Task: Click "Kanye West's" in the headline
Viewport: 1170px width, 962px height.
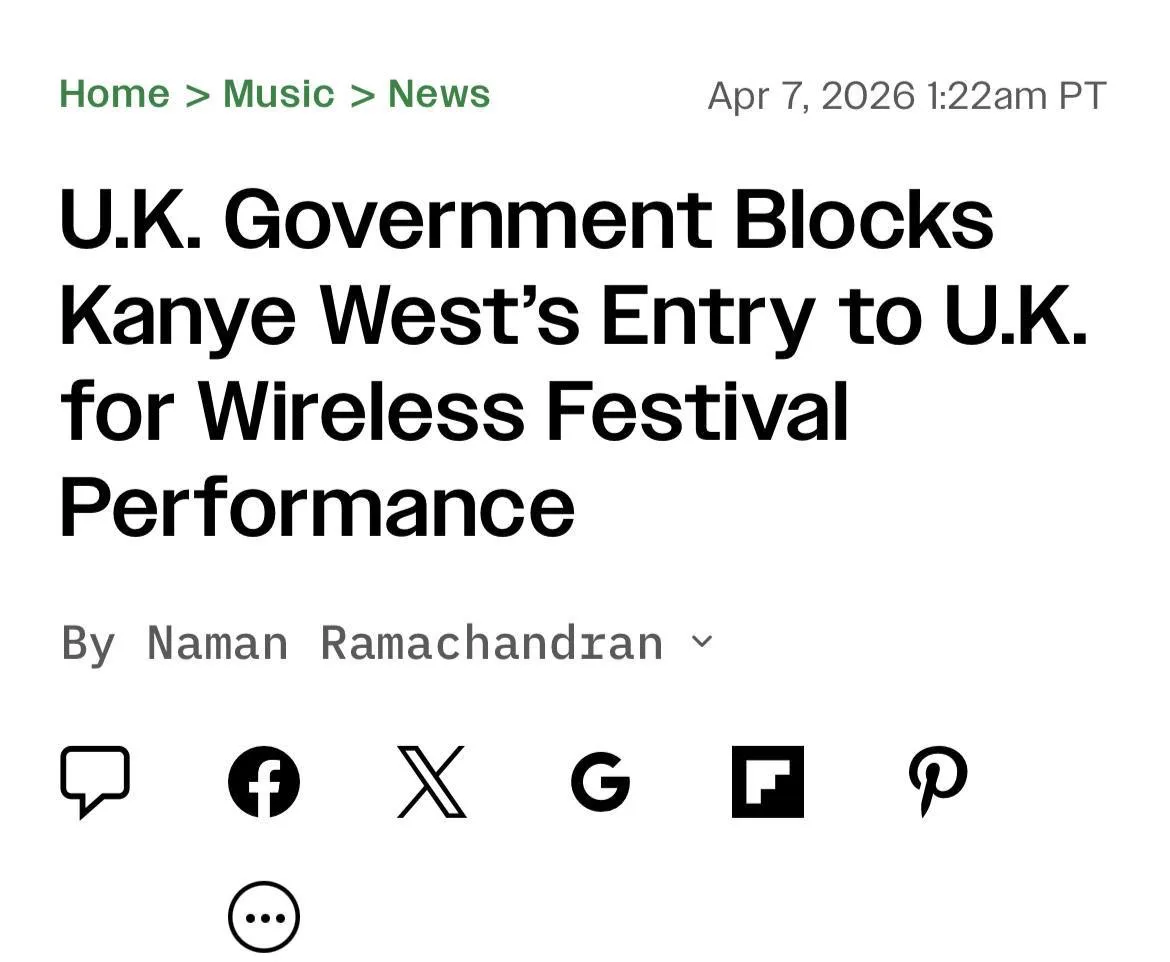Action: (x=320, y=316)
